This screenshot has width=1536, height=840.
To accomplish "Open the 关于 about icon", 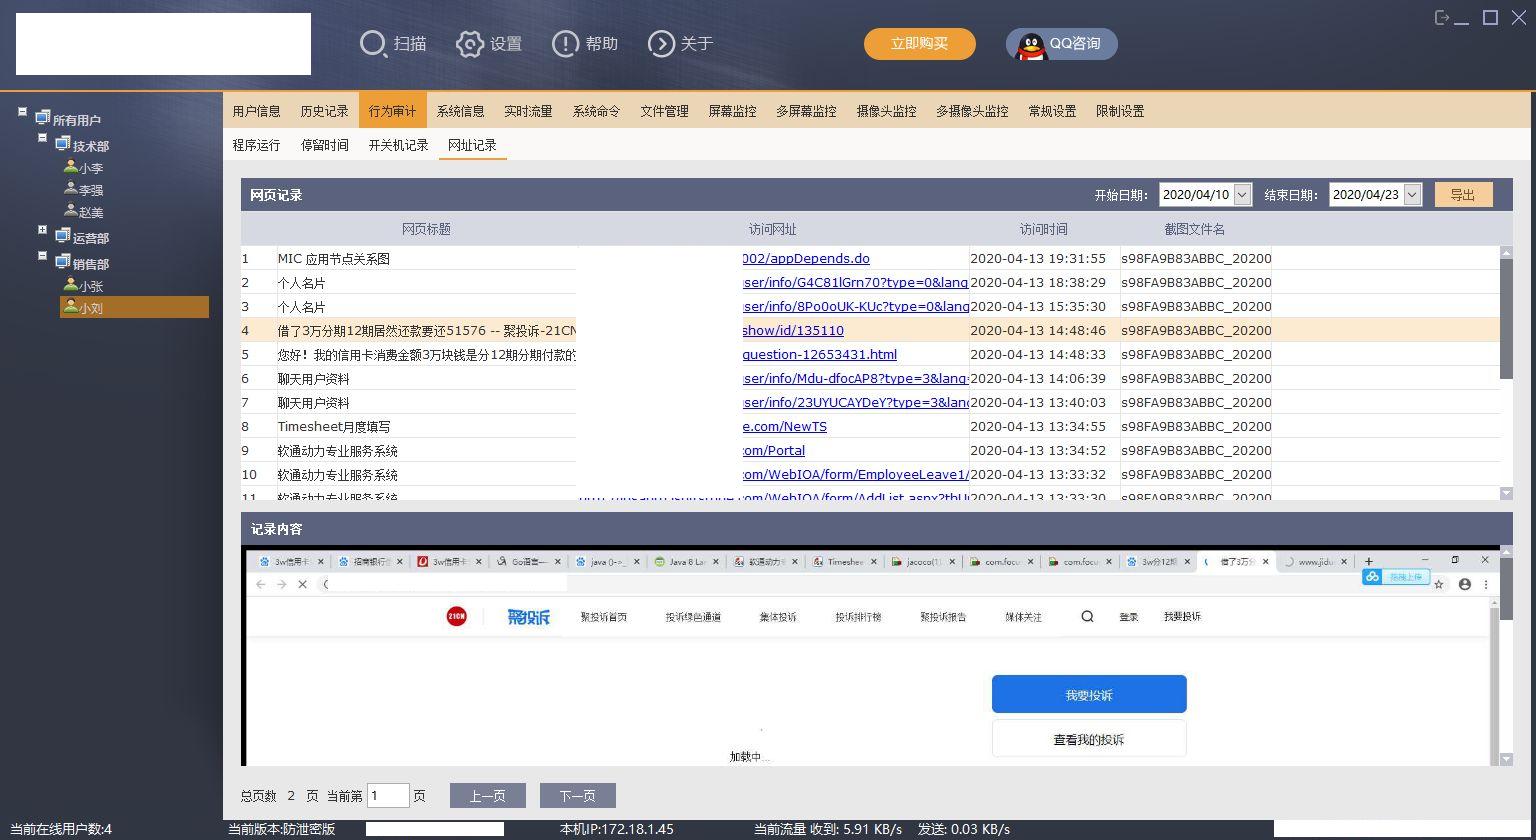I will (x=661, y=44).
